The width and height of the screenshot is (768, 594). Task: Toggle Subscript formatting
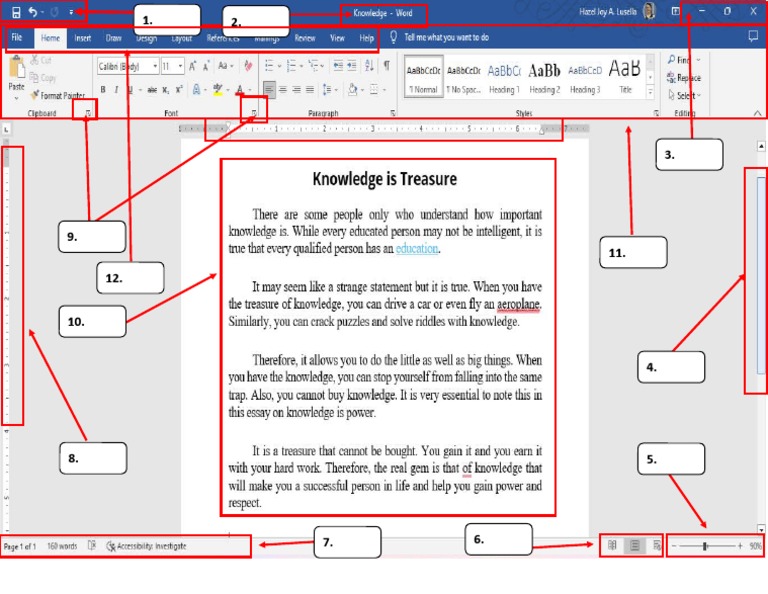[x=166, y=90]
